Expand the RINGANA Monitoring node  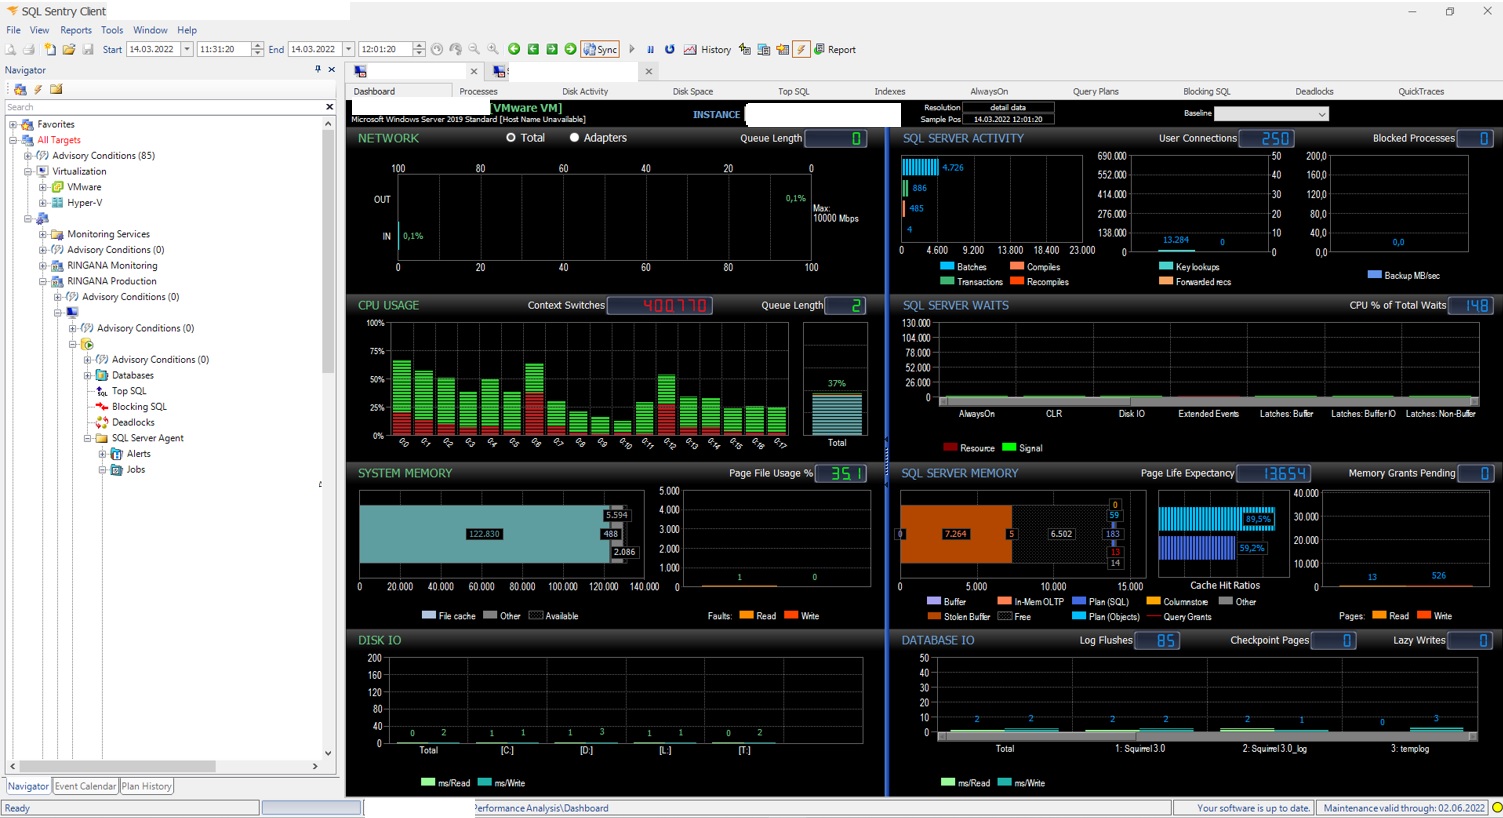tap(43, 266)
